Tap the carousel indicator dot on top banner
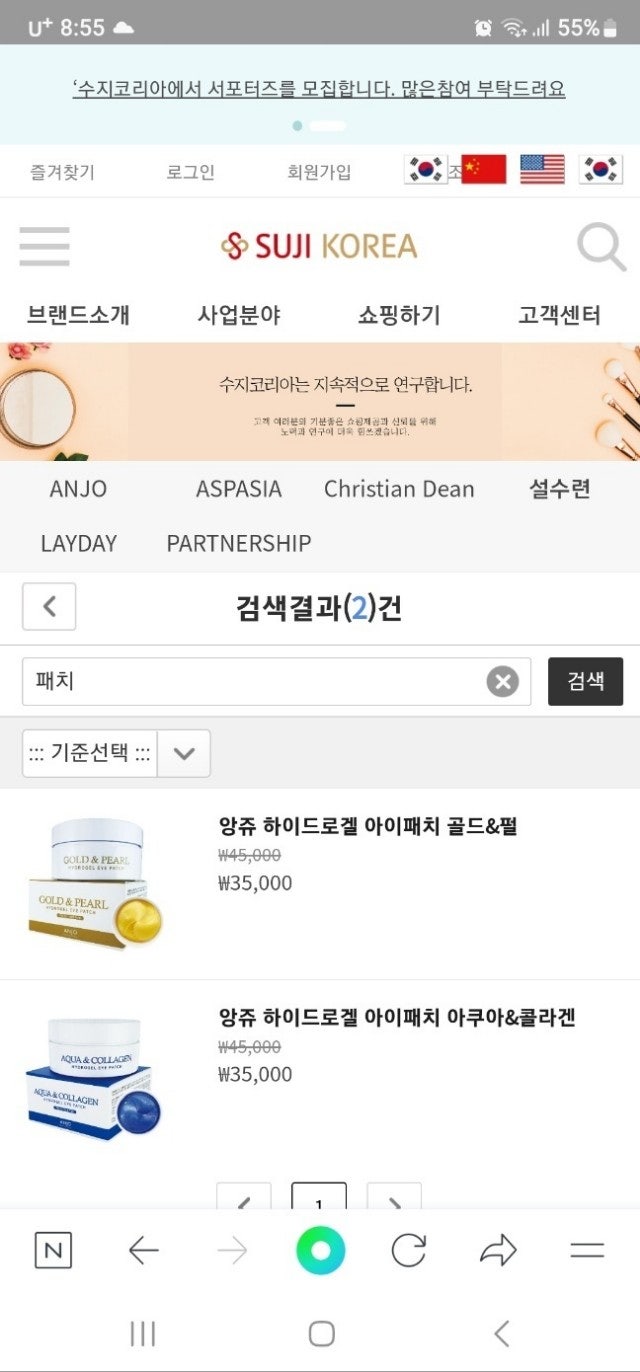 [297, 126]
